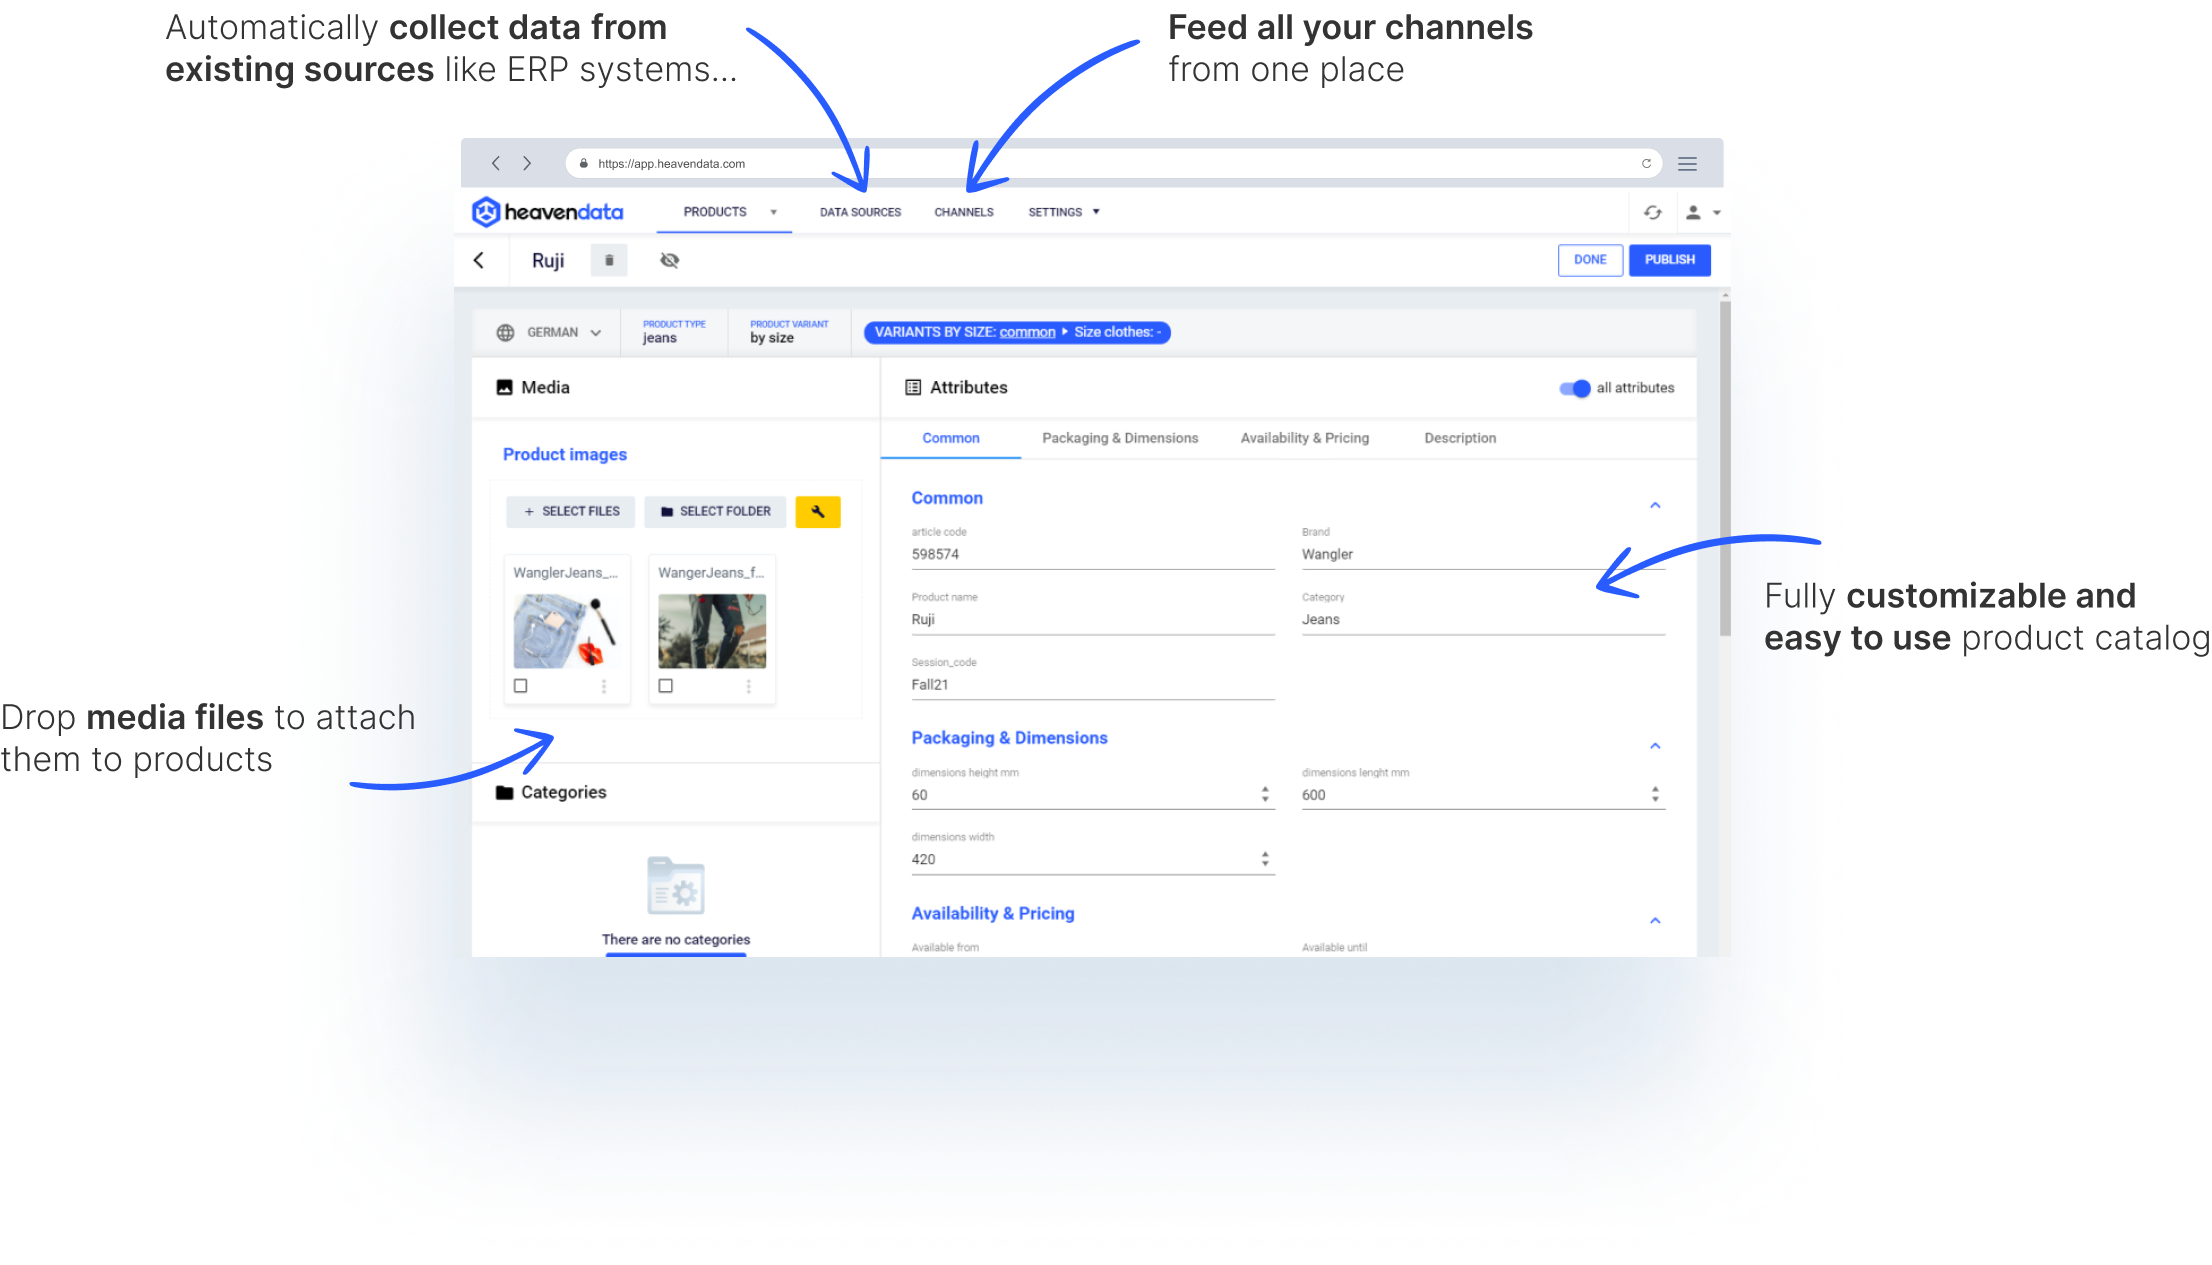The height and width of the screenshot is (1265, 2212).
Task: Click the hidden-eye visibility icon
Action: point(670,260)
